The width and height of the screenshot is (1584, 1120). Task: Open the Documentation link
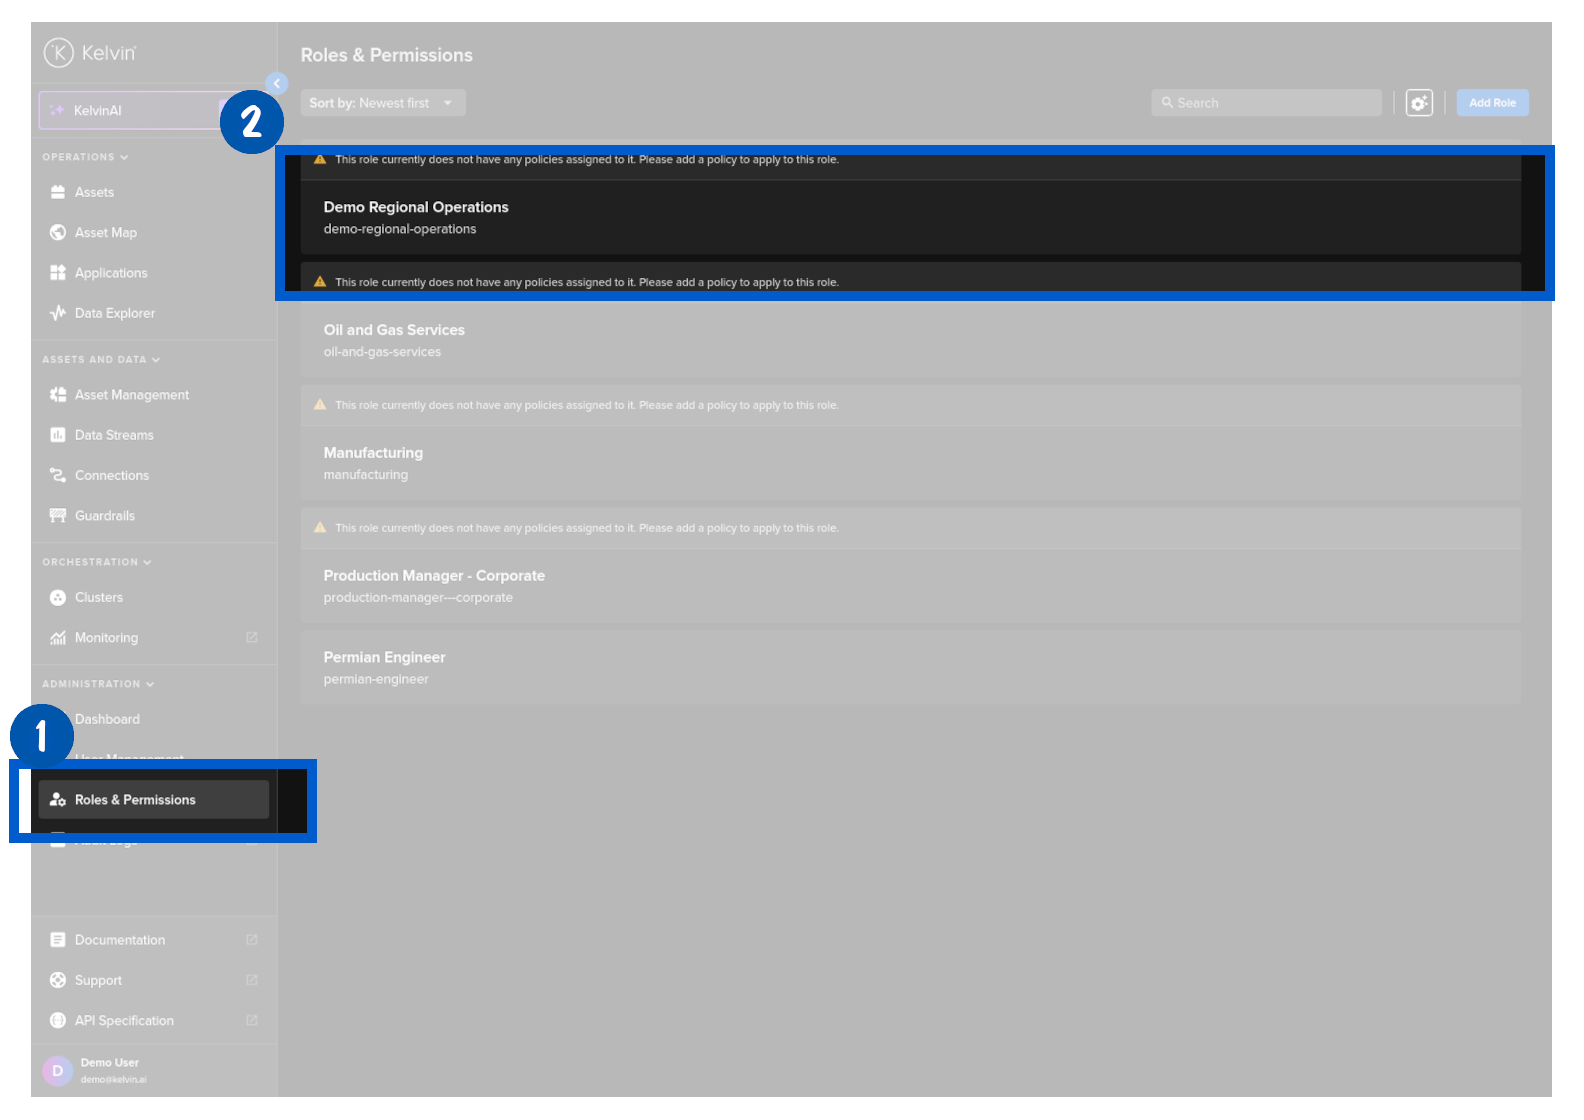[120, 940]
